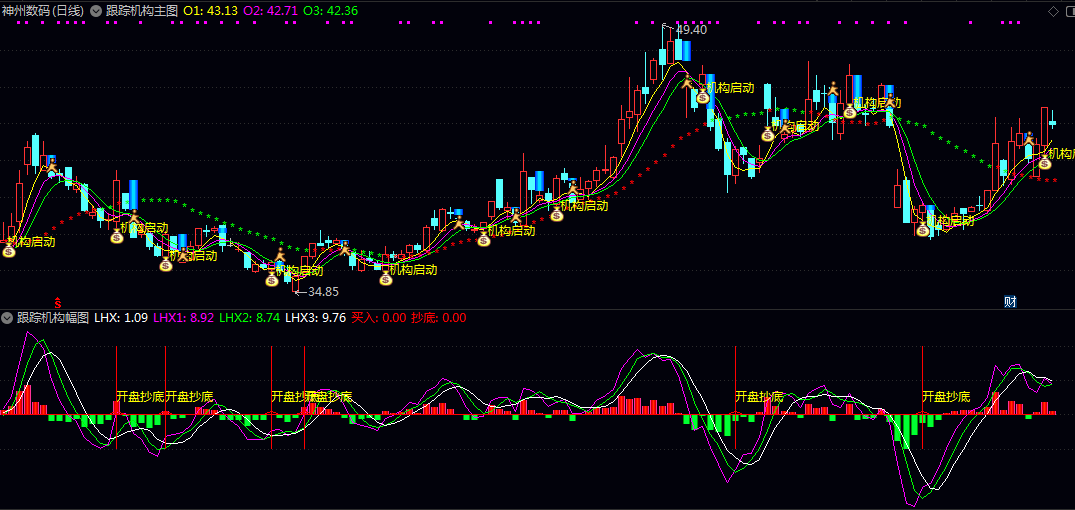Click the rightmost 开盘抄底 signal label
Viewport: 1075px width, 510px height.
pyautogui.click(x=946, y=397)
